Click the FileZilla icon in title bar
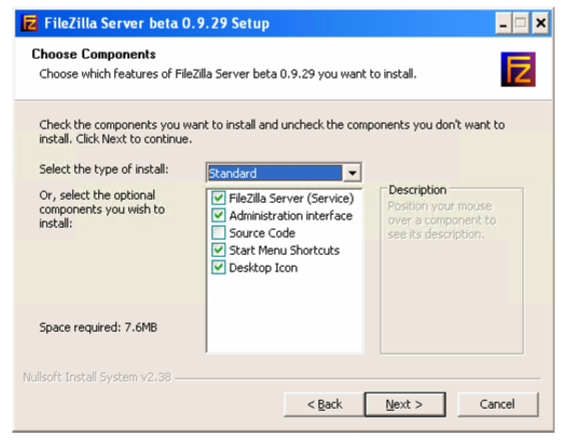 (x=30, y=23)
